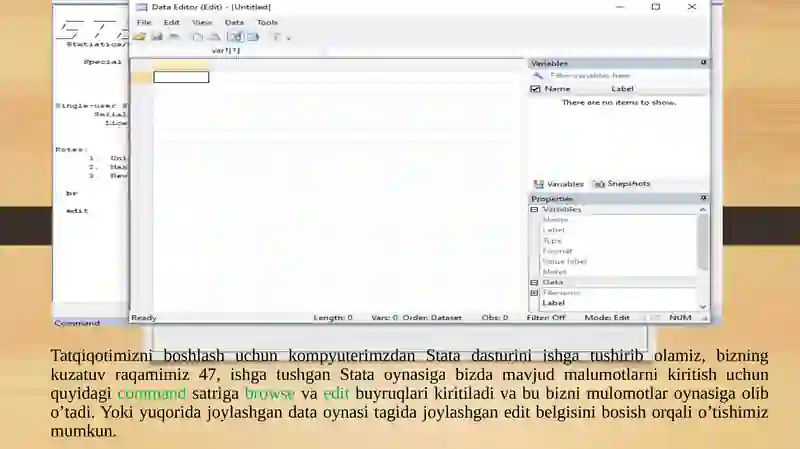Click the Filter observations toolbar icon
This screenshot has width=800, height=449.
coord(278,37)
